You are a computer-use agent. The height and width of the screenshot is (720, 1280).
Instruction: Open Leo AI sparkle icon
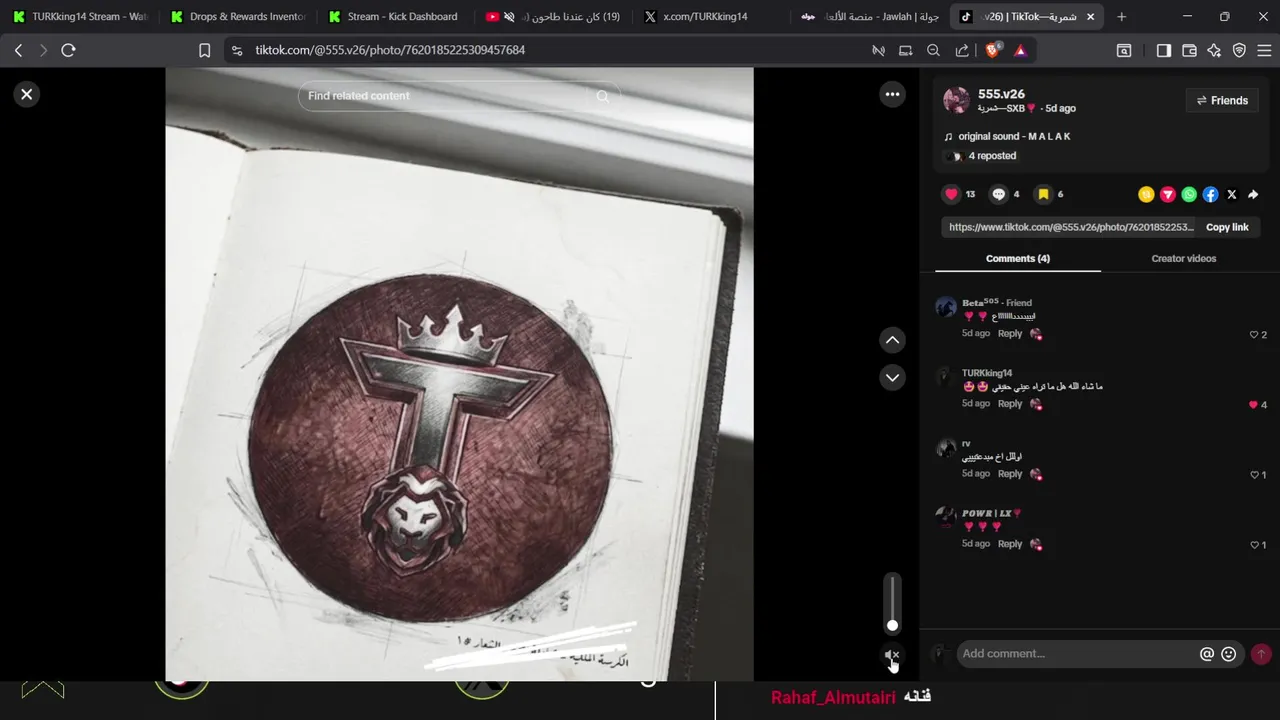(x=1214, y=50)
